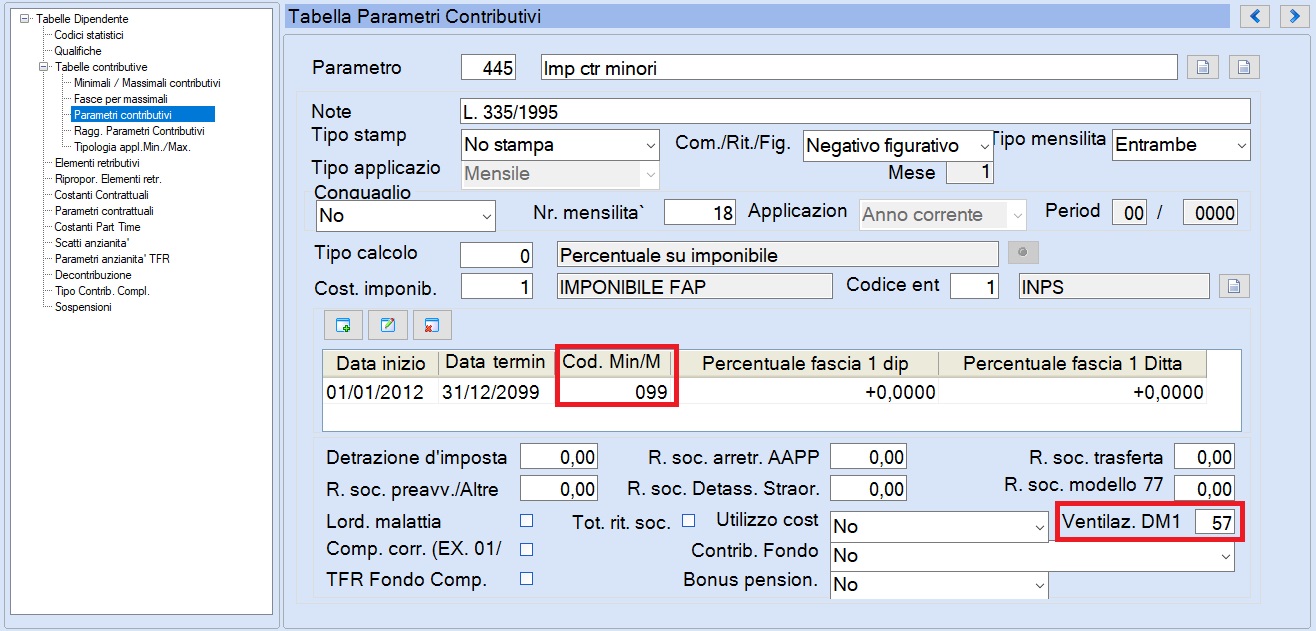This screenshot has height=631, width=1316.
Task: Click the lookup icon beside INPS field
Action: coord(1234,287)
